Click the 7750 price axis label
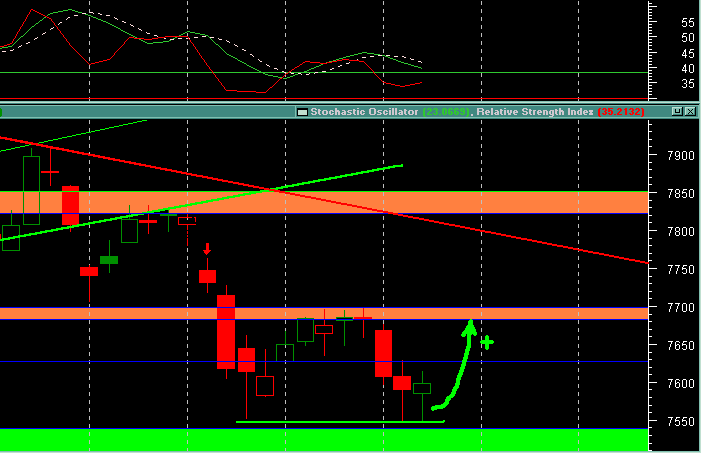The width and height of the screenshot is (701, 453). 680,270
